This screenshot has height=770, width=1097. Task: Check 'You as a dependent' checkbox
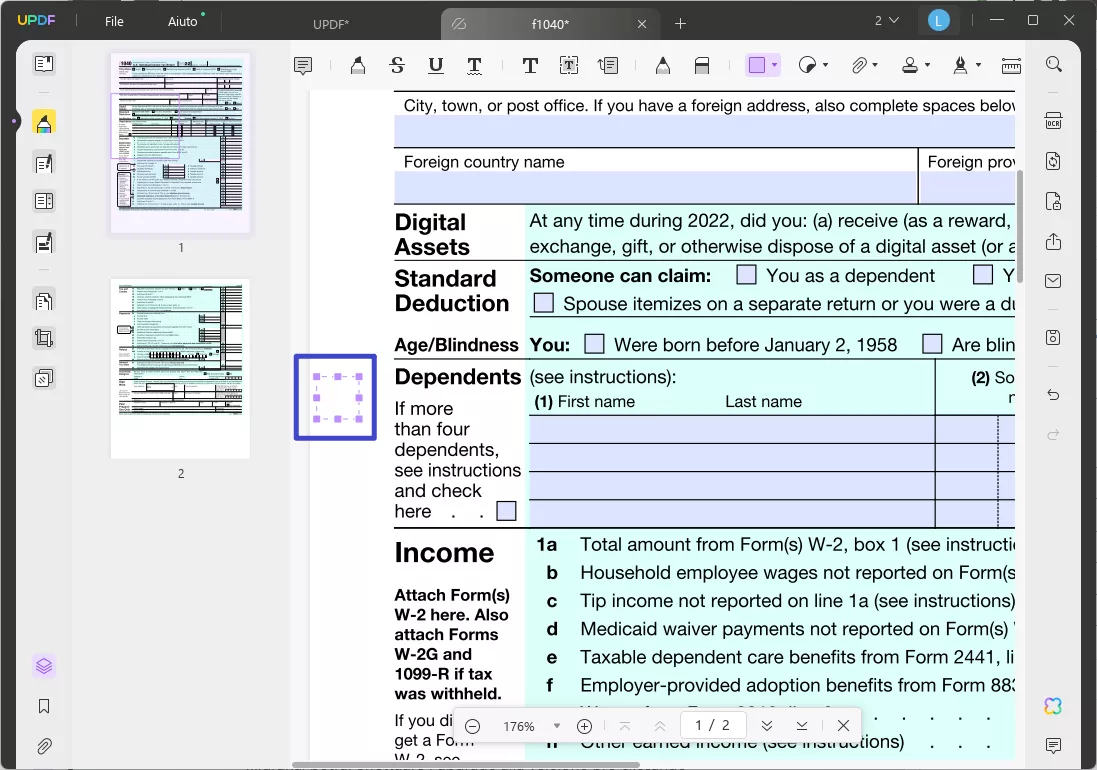click(746, 274)
